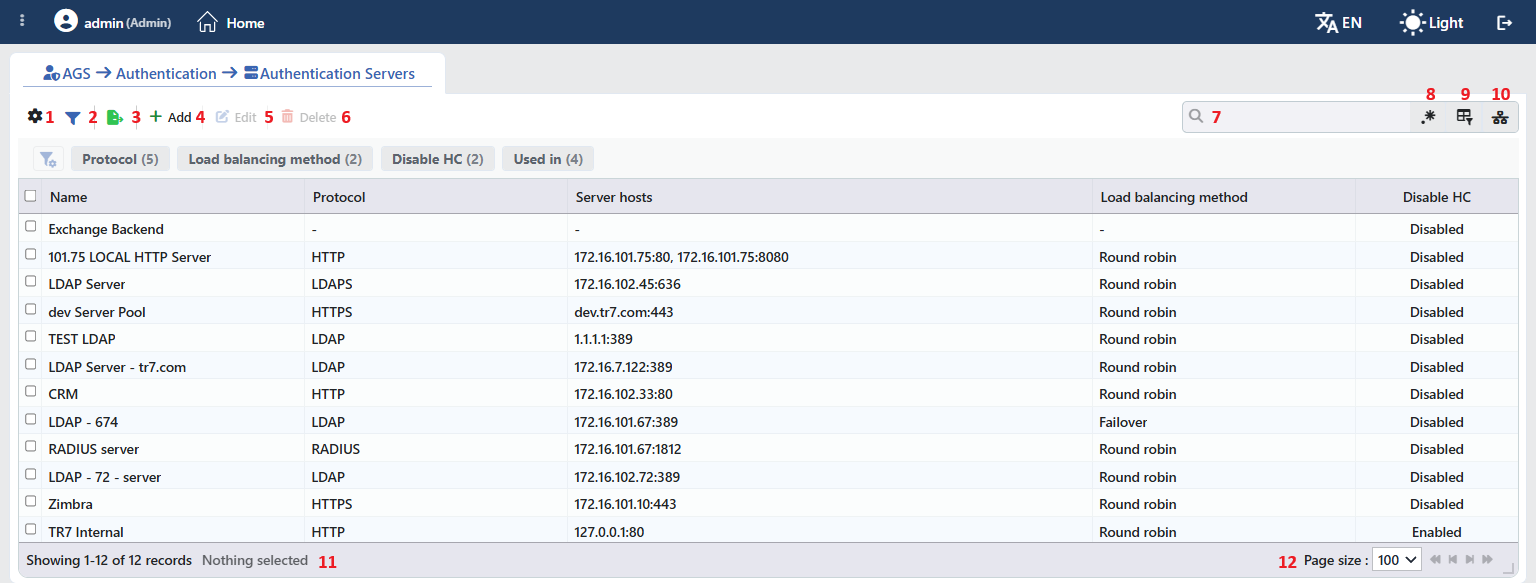Click the network topology icon
The height and width of the screenshot is (583, 1536).
coord(1500,117)
